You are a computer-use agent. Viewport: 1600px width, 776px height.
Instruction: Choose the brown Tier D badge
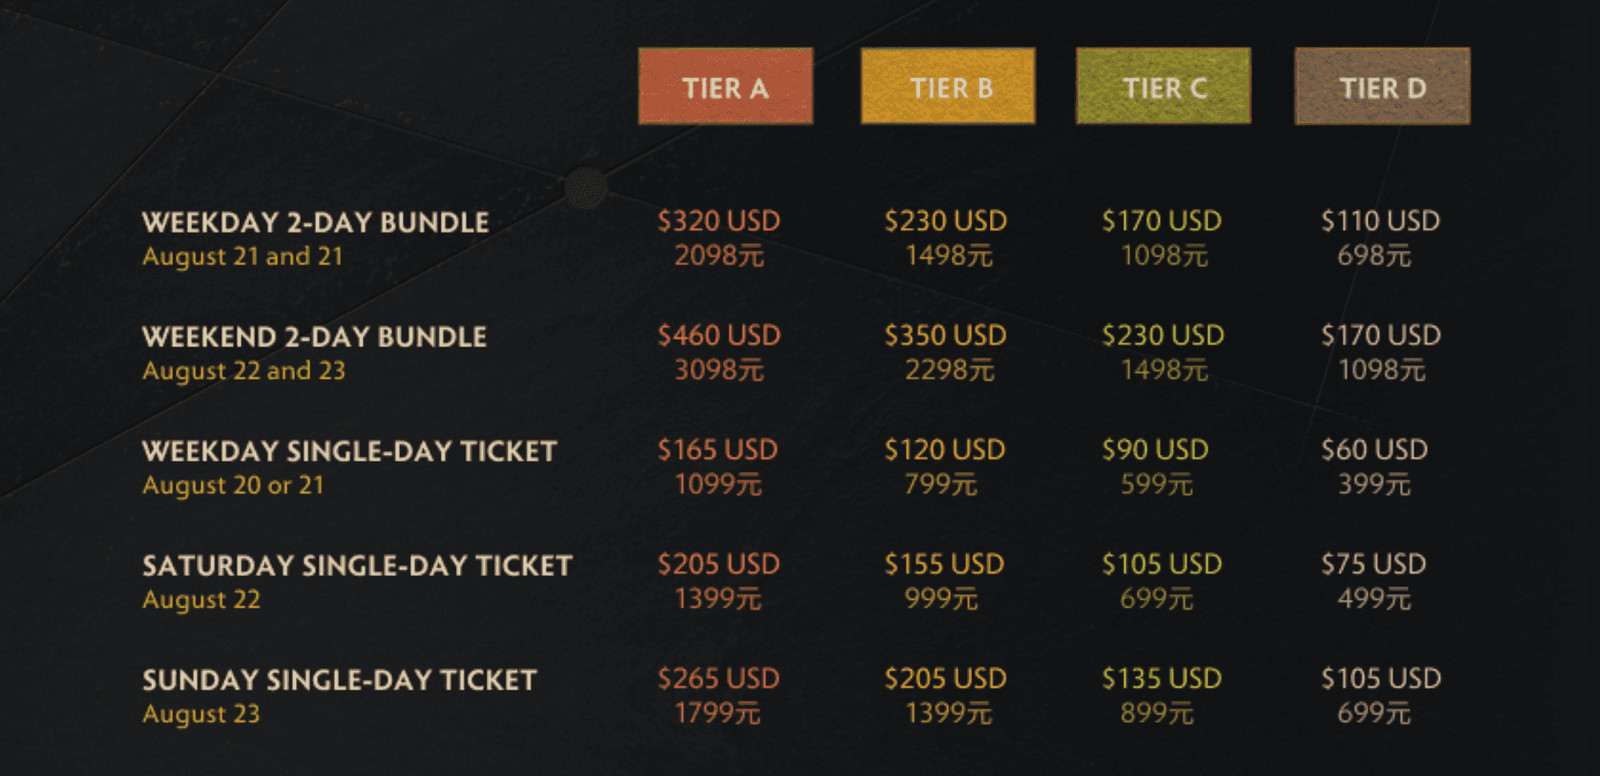[1382, 86]
